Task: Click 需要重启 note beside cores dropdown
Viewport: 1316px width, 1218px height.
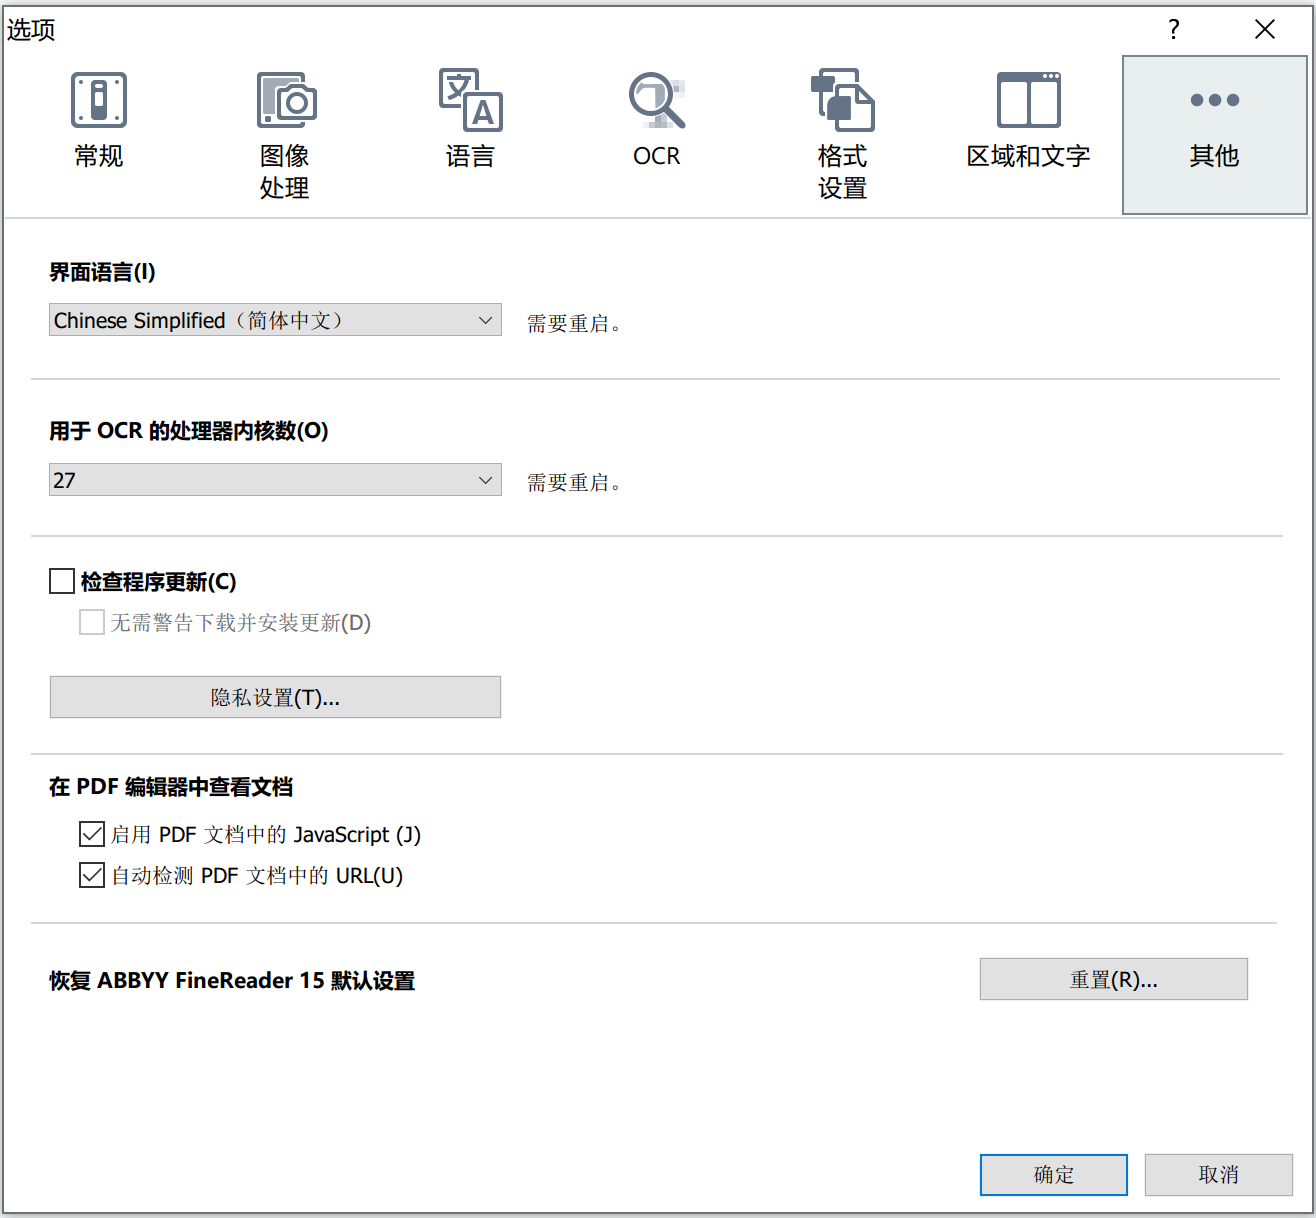Action: 574,482
